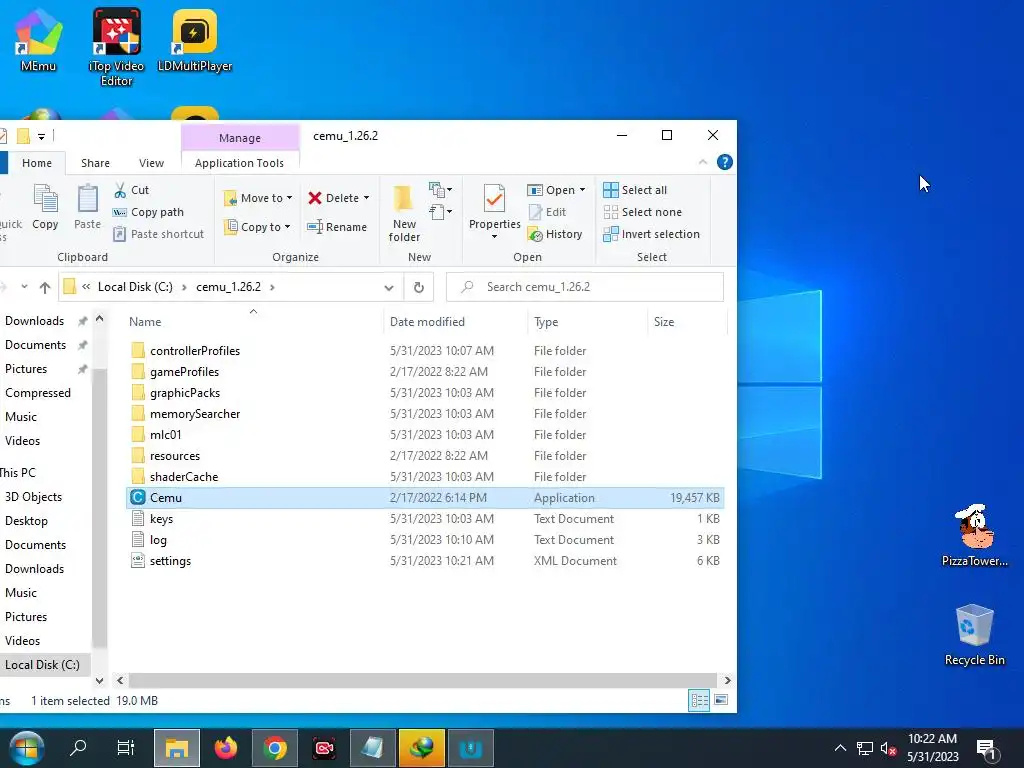Image resolution: width=1024 pixels, height=768 pixels.
Task: Select the LDMultiPlayer desktop icon
Action: point(195,40)
